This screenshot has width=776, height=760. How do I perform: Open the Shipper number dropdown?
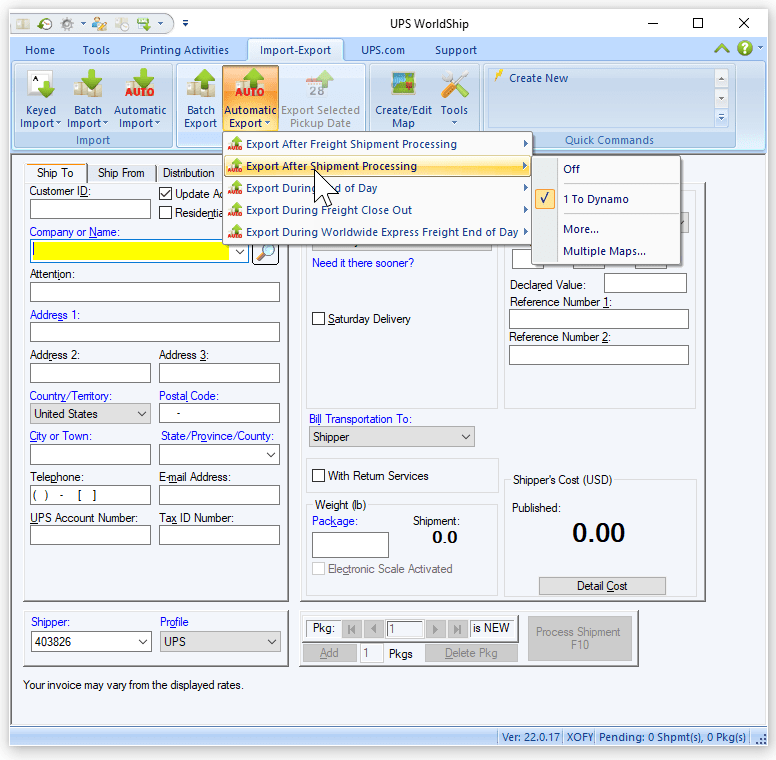(x=90, y=642)
